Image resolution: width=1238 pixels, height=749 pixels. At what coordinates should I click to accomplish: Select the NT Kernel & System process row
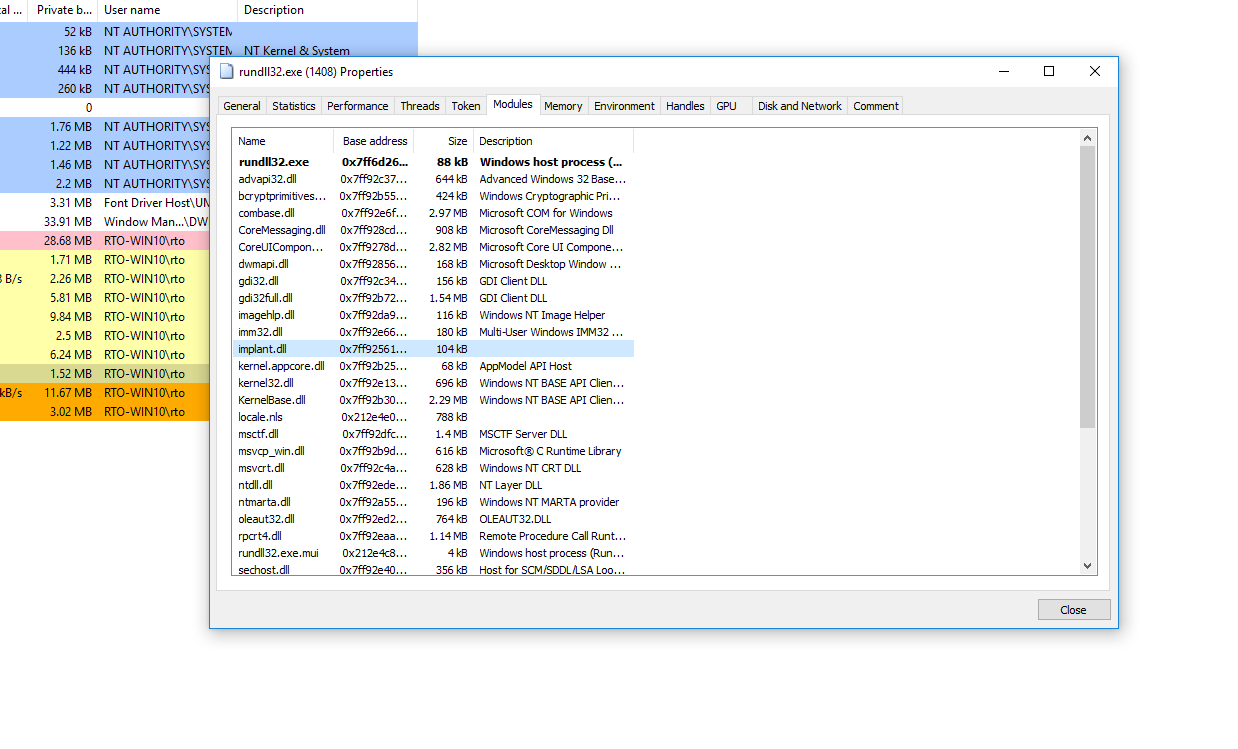point(208,51)
